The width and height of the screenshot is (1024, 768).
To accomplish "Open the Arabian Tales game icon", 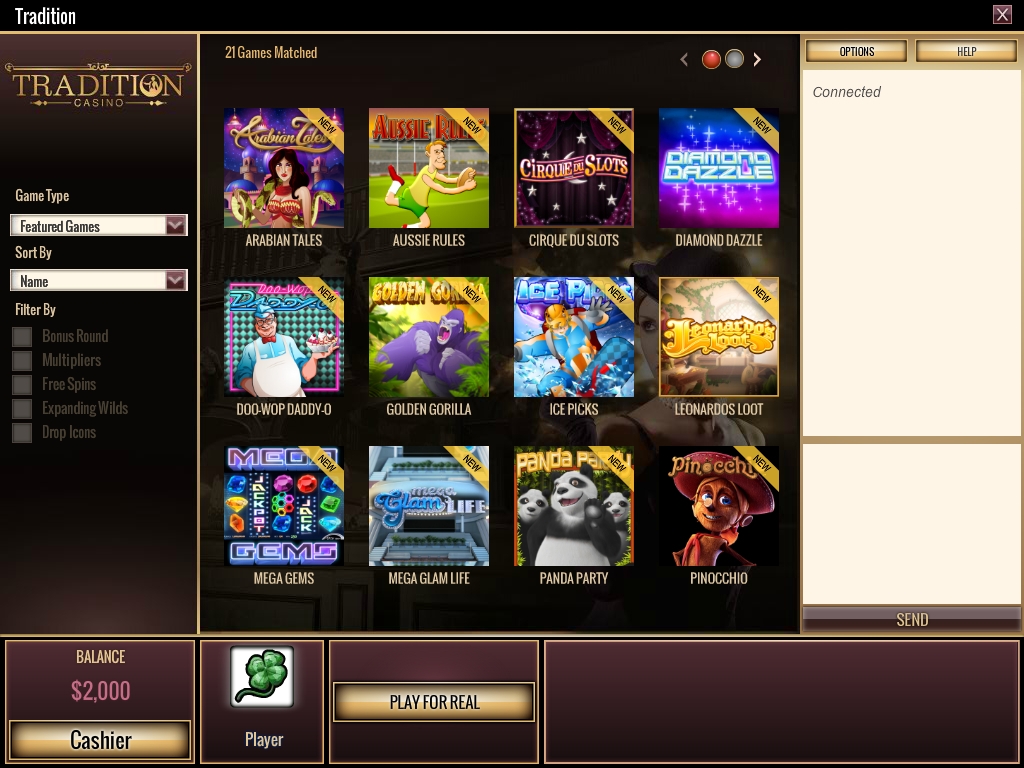I will [x=283, y=168].
